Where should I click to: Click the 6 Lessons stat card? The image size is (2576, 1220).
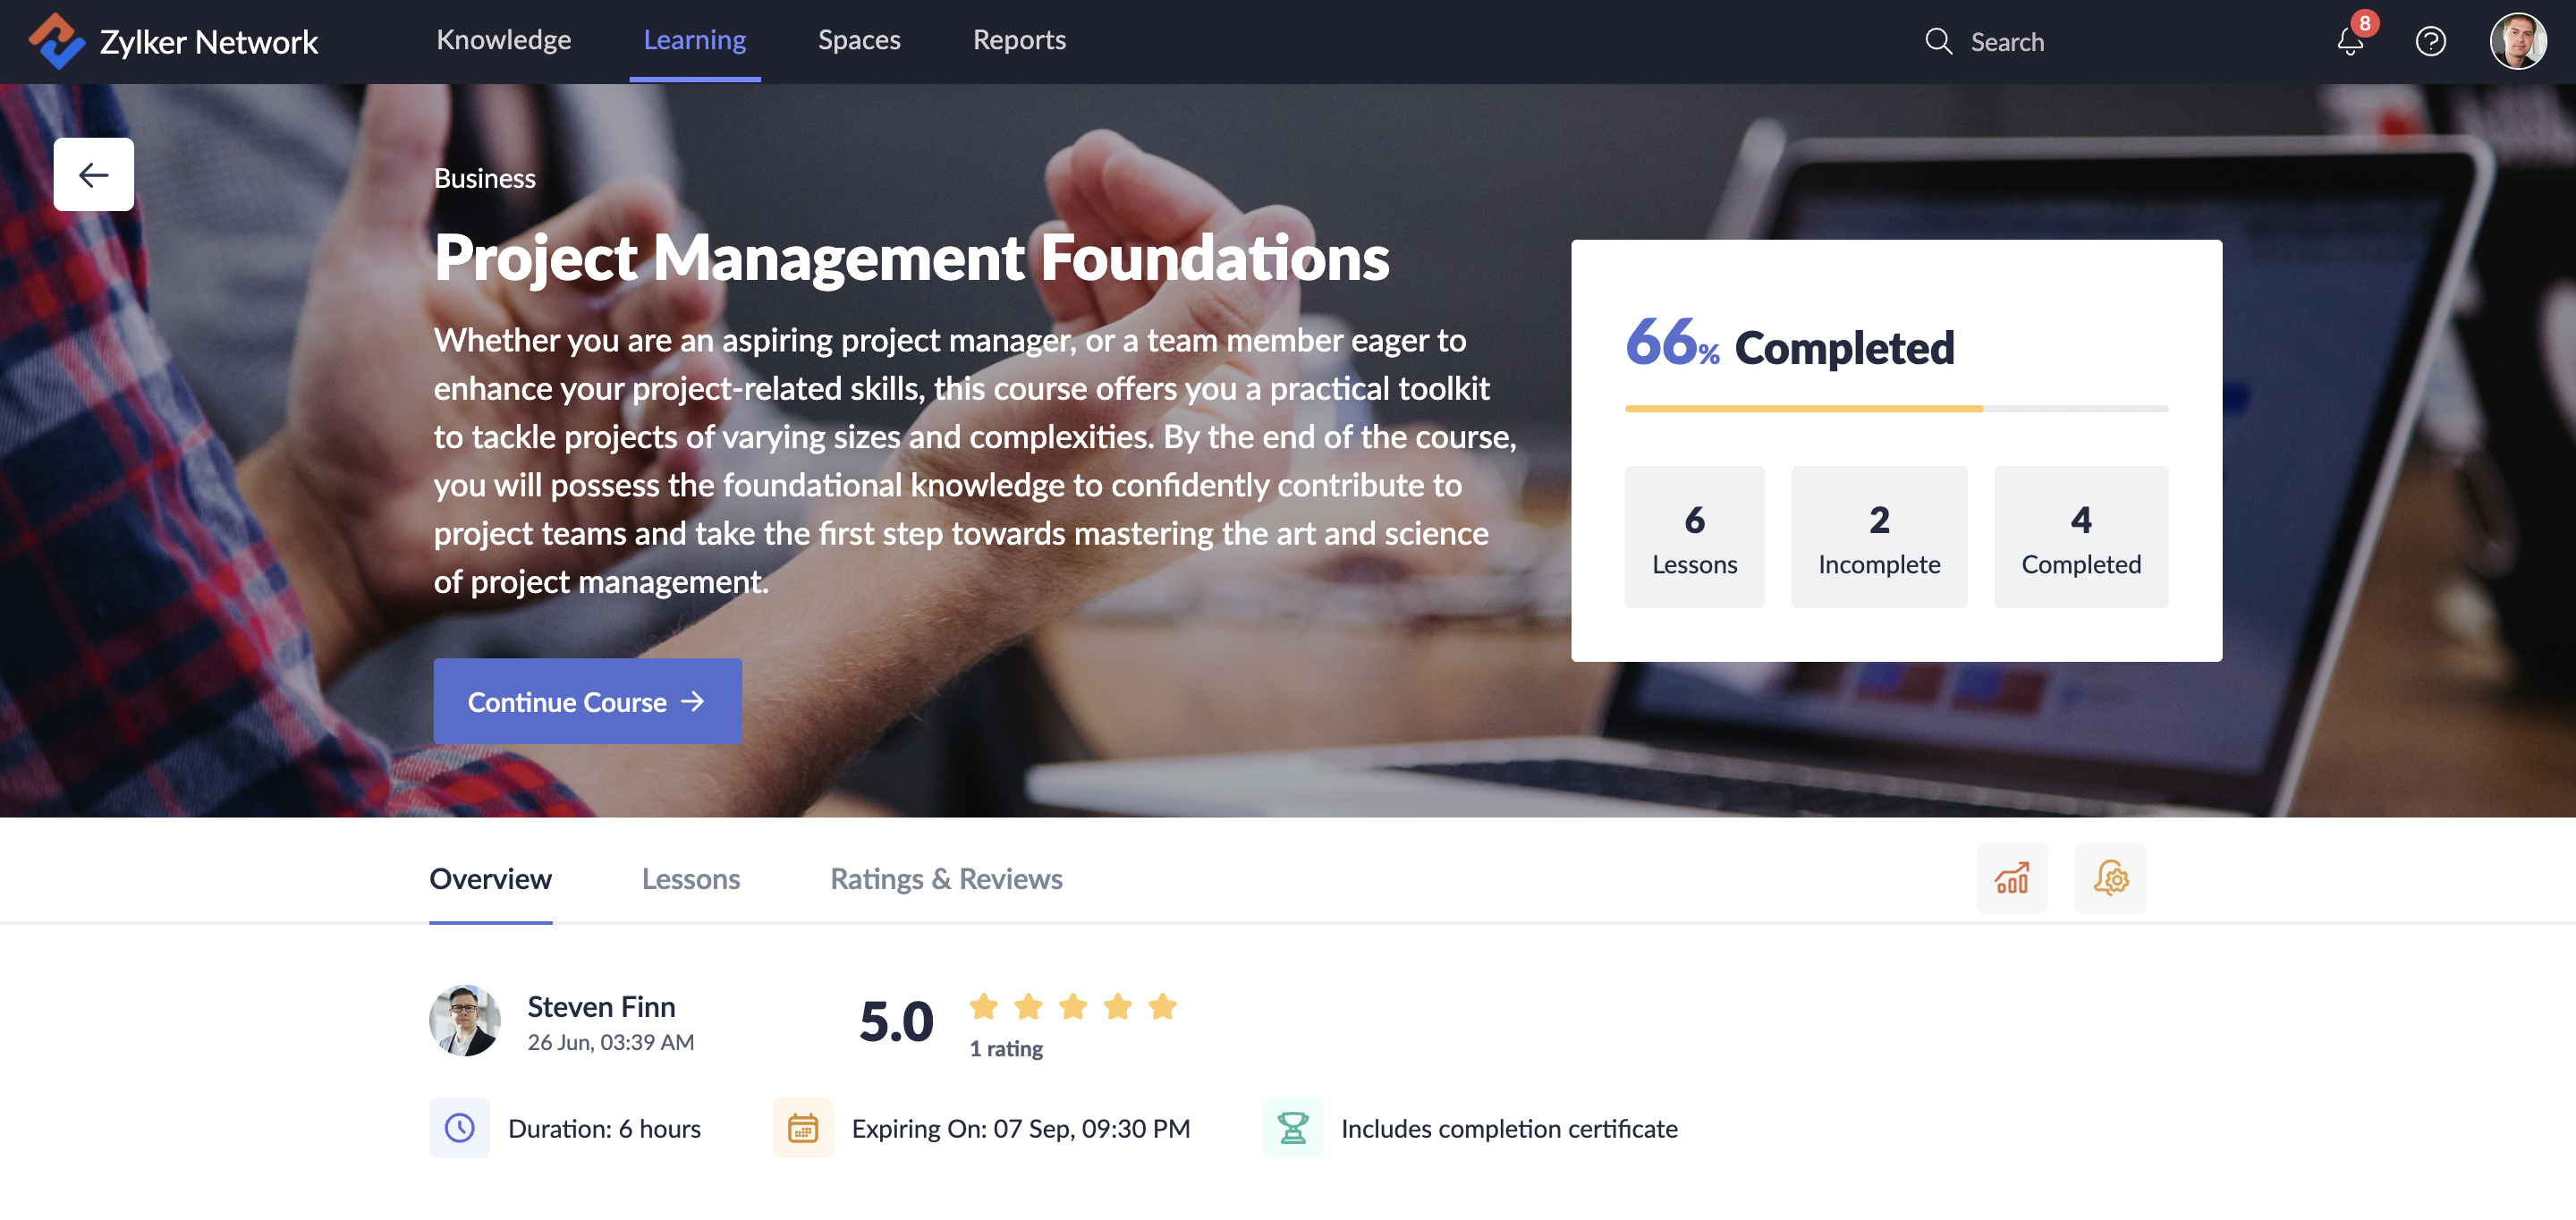(1694, 537)
